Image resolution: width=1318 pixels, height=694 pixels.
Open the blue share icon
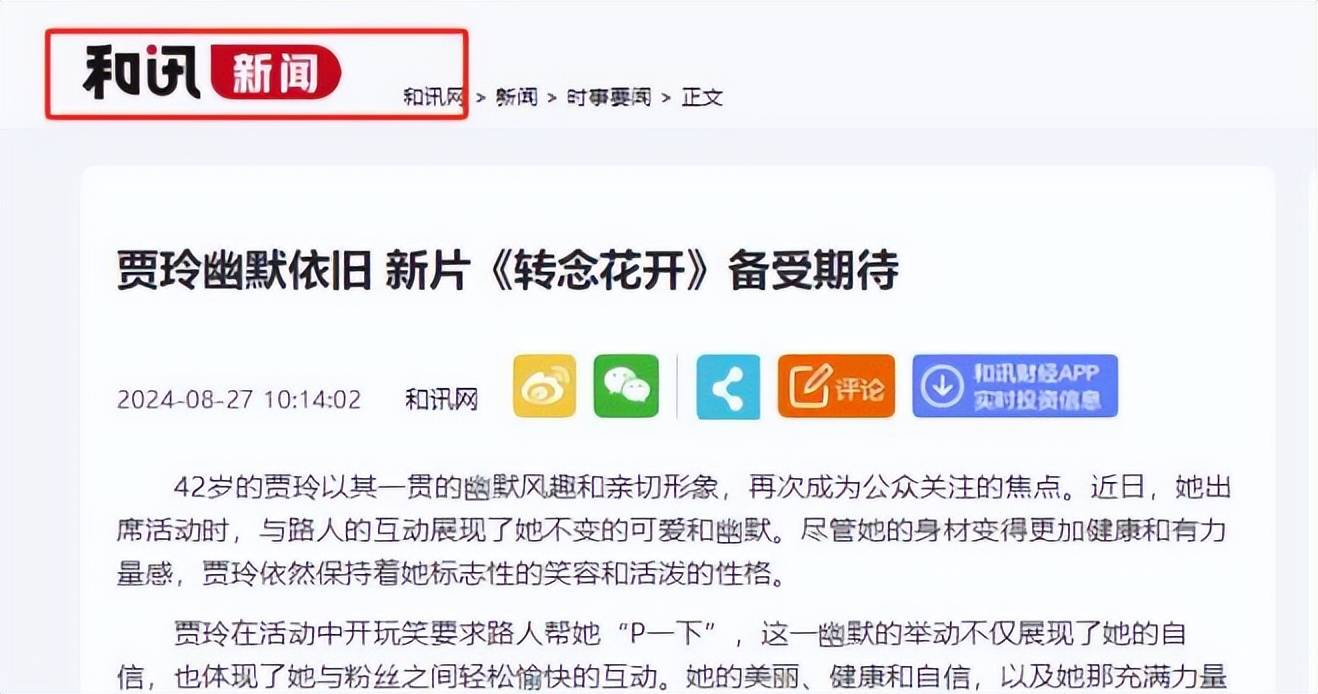(x=728, y=386)
